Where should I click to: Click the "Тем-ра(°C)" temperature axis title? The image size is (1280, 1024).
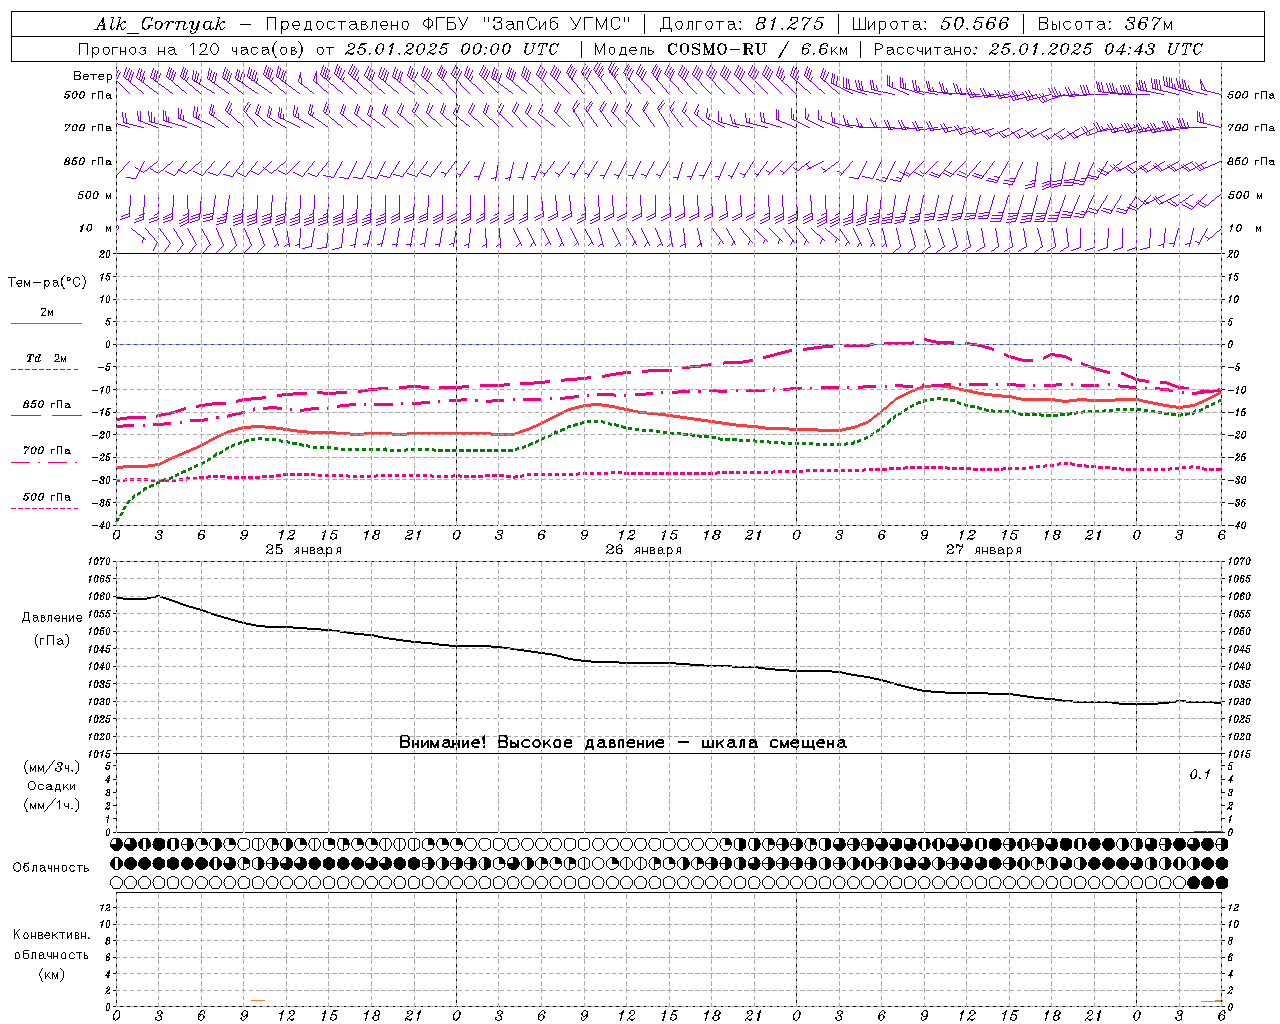coord(47,282)
